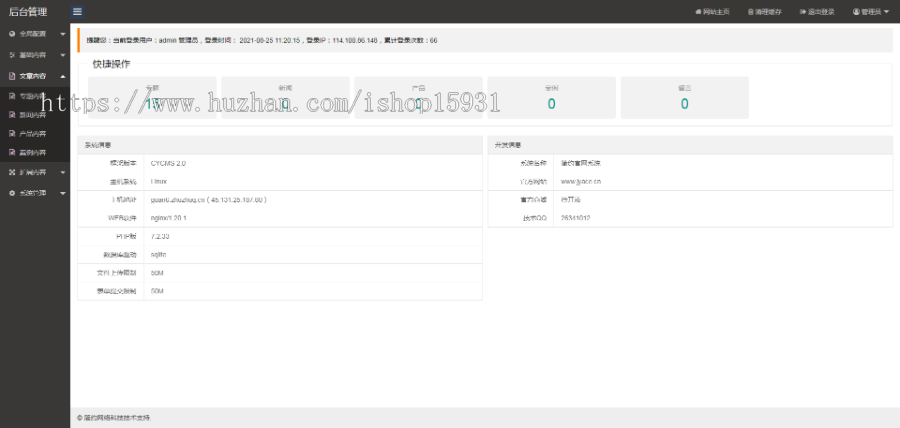
Task: Click the sign-out icon for 退出登录
Action: (803, 11)
